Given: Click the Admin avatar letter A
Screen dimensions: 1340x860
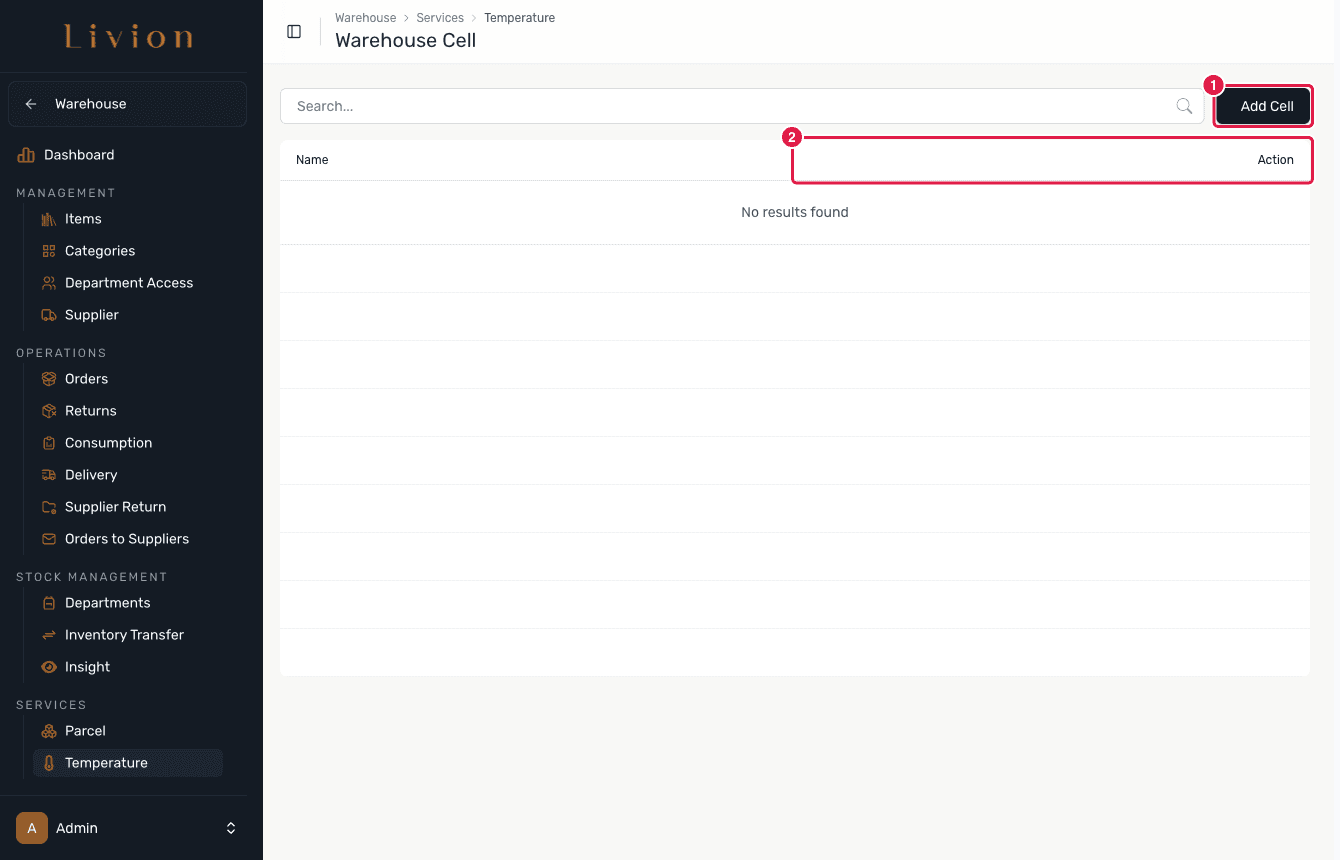Looking at the screenshot, I should click(32, 828).
